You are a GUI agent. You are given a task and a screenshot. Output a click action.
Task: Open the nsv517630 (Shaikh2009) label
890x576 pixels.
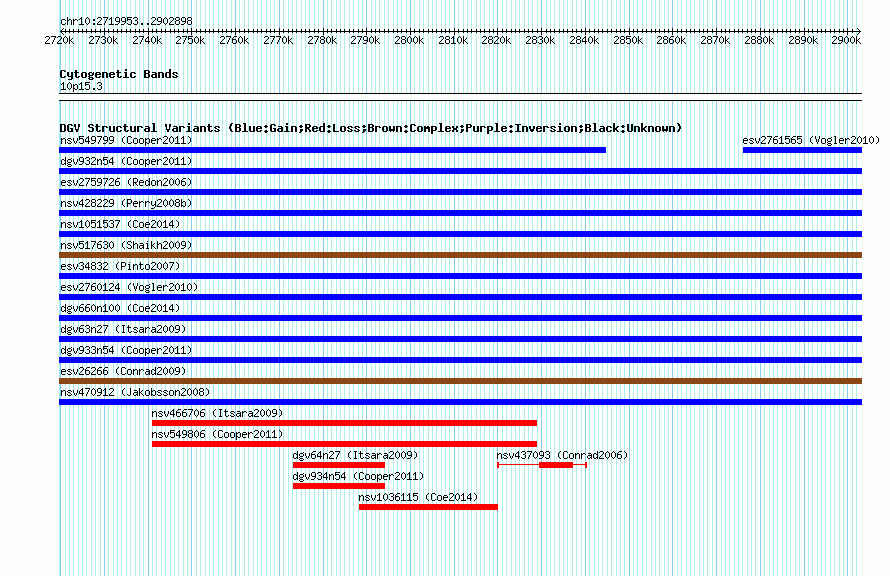click(x=126, y=245)
